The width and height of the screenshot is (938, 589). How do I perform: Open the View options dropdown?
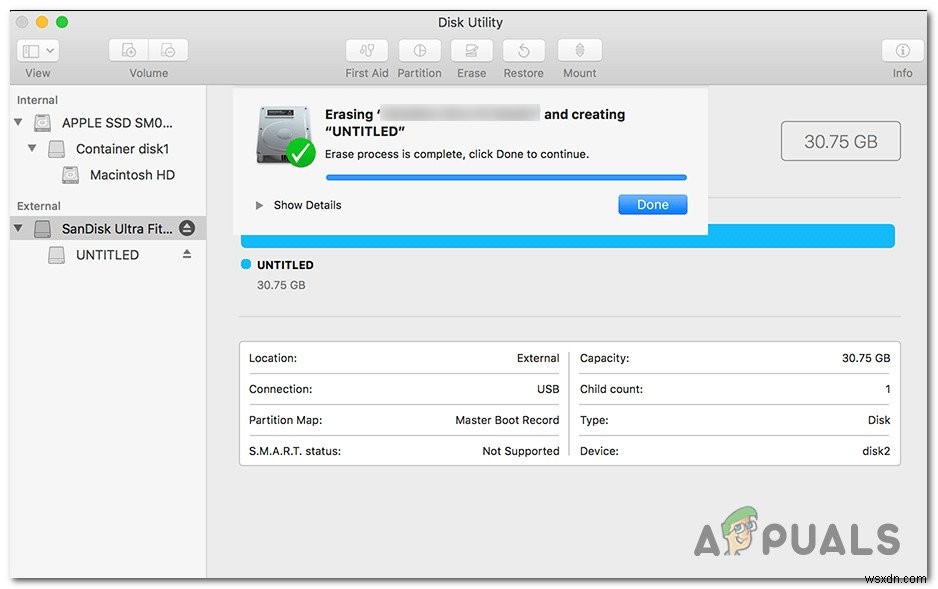(x=37, y=50)
